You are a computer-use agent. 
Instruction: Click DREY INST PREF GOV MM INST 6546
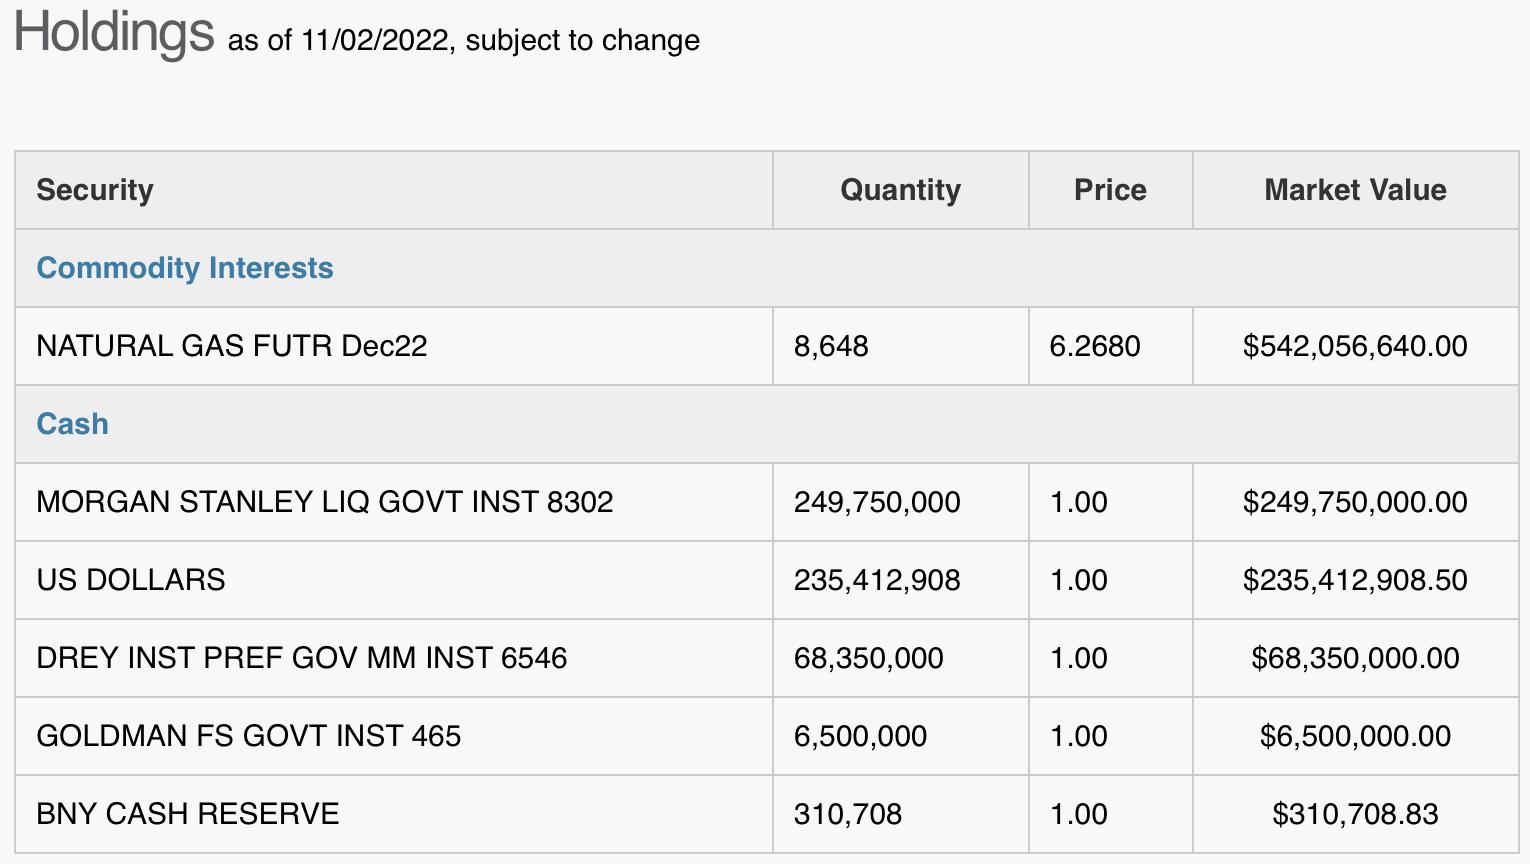tap(302, 658)
